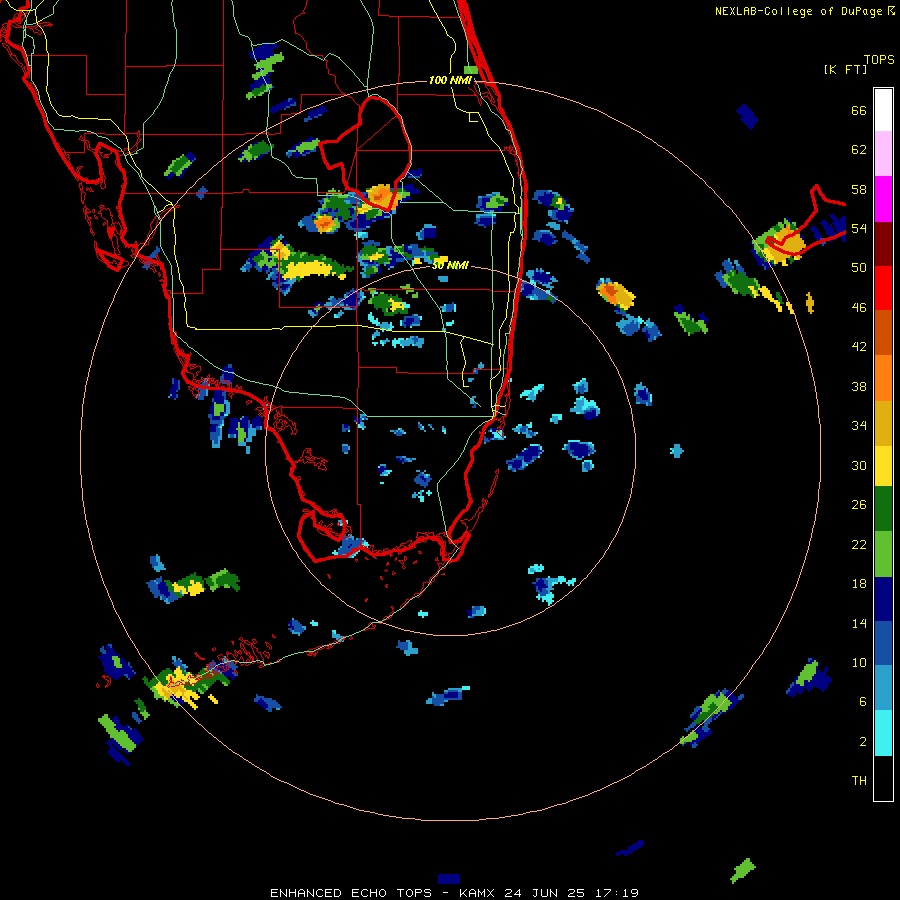
Task: Click the legend value "50"
Action: click(859, 268)
